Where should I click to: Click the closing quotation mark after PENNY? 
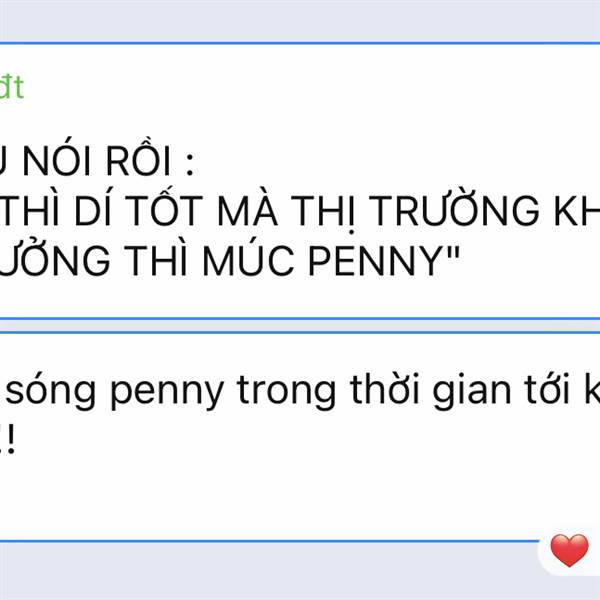(x=452, y=252)
